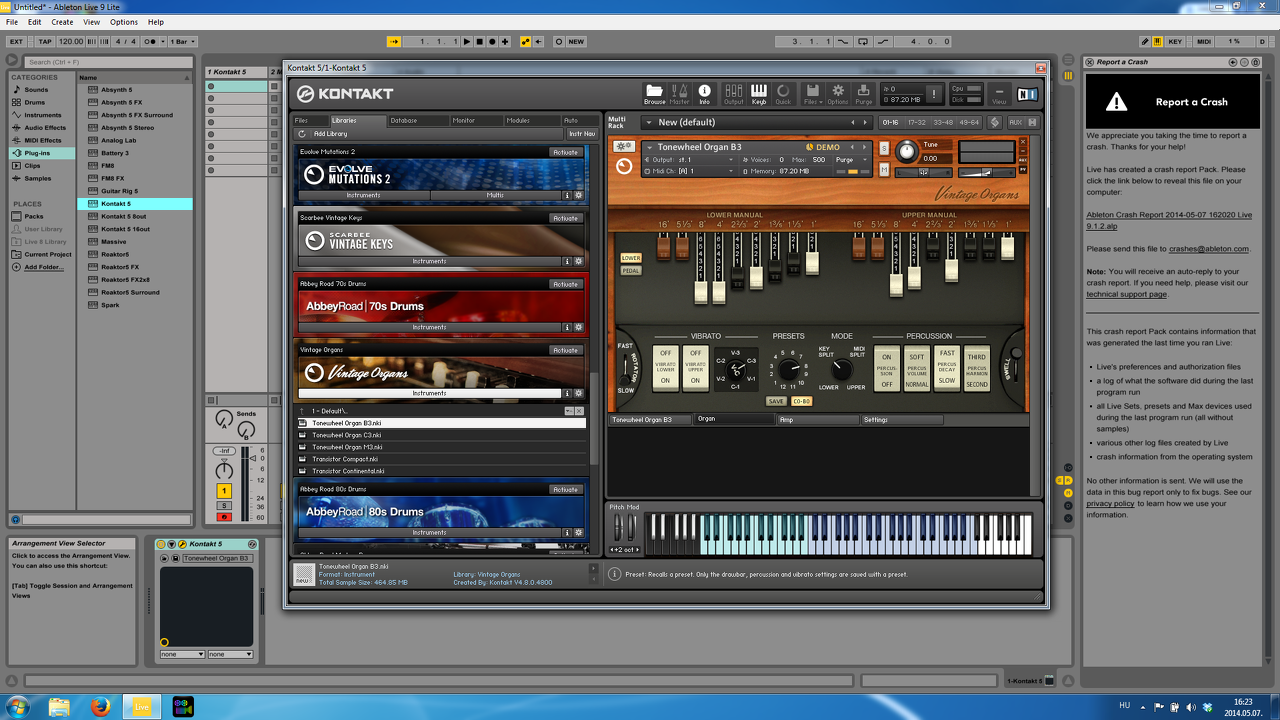Toggle Percussion Decay Fast/Slow switch

point(947,369)
